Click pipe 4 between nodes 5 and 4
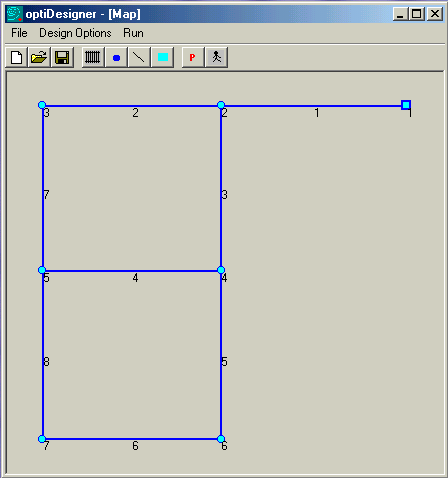The image size is (448, 478). pyautogui.click(x=132, y=271)
